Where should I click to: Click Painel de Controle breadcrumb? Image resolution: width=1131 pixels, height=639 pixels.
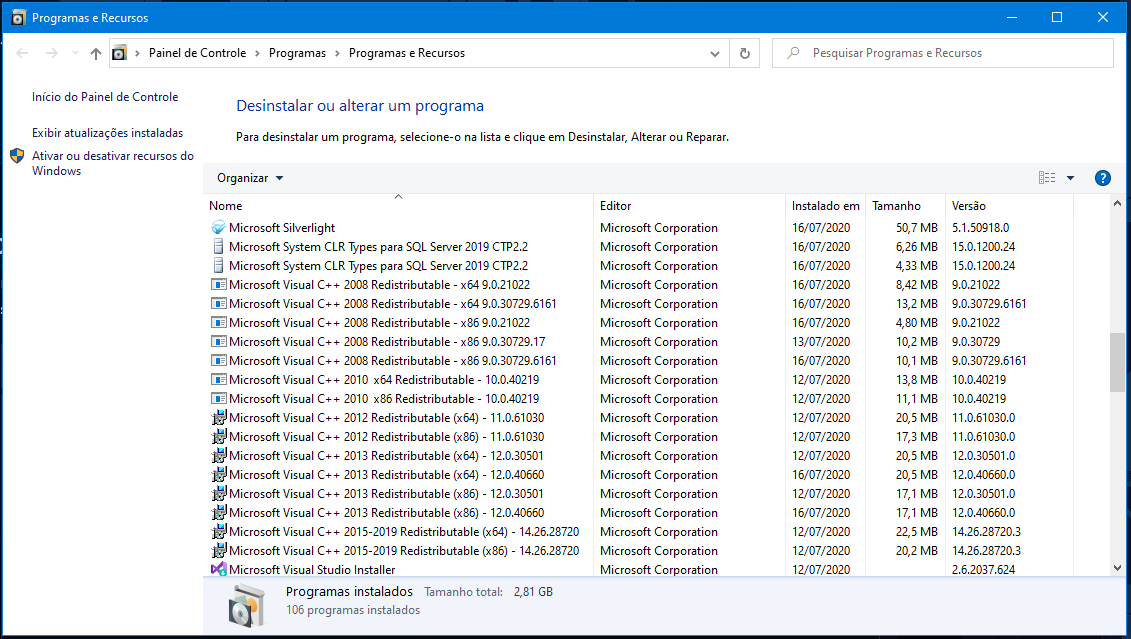[197, 53]
